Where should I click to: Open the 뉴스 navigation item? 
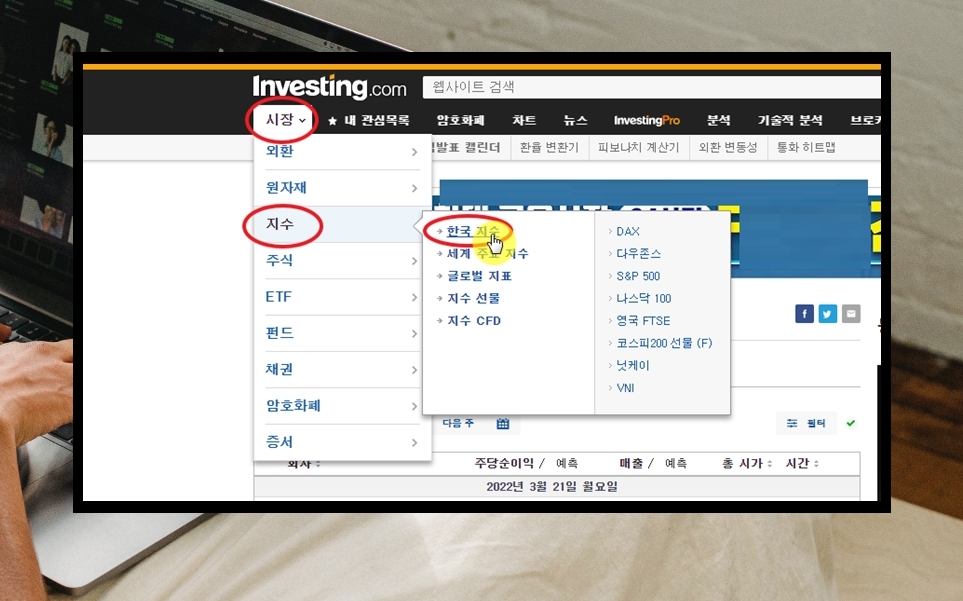(575, 120)
